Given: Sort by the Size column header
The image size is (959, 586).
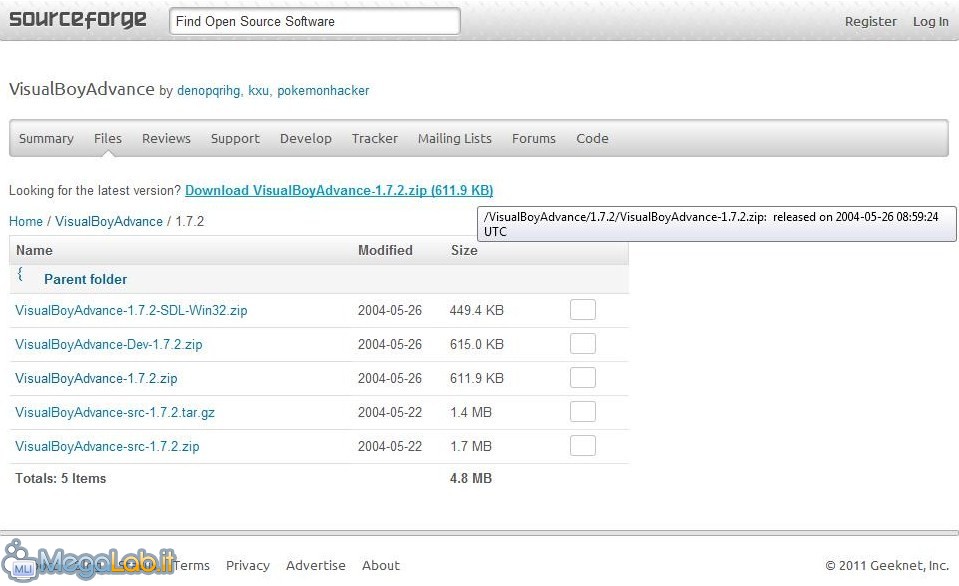Looking at the screenshot, I should 464,250.
